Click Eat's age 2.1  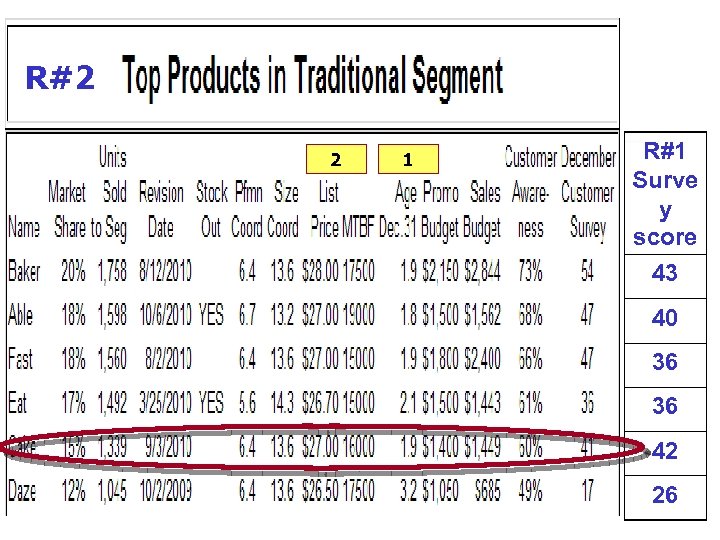[409, 403]
